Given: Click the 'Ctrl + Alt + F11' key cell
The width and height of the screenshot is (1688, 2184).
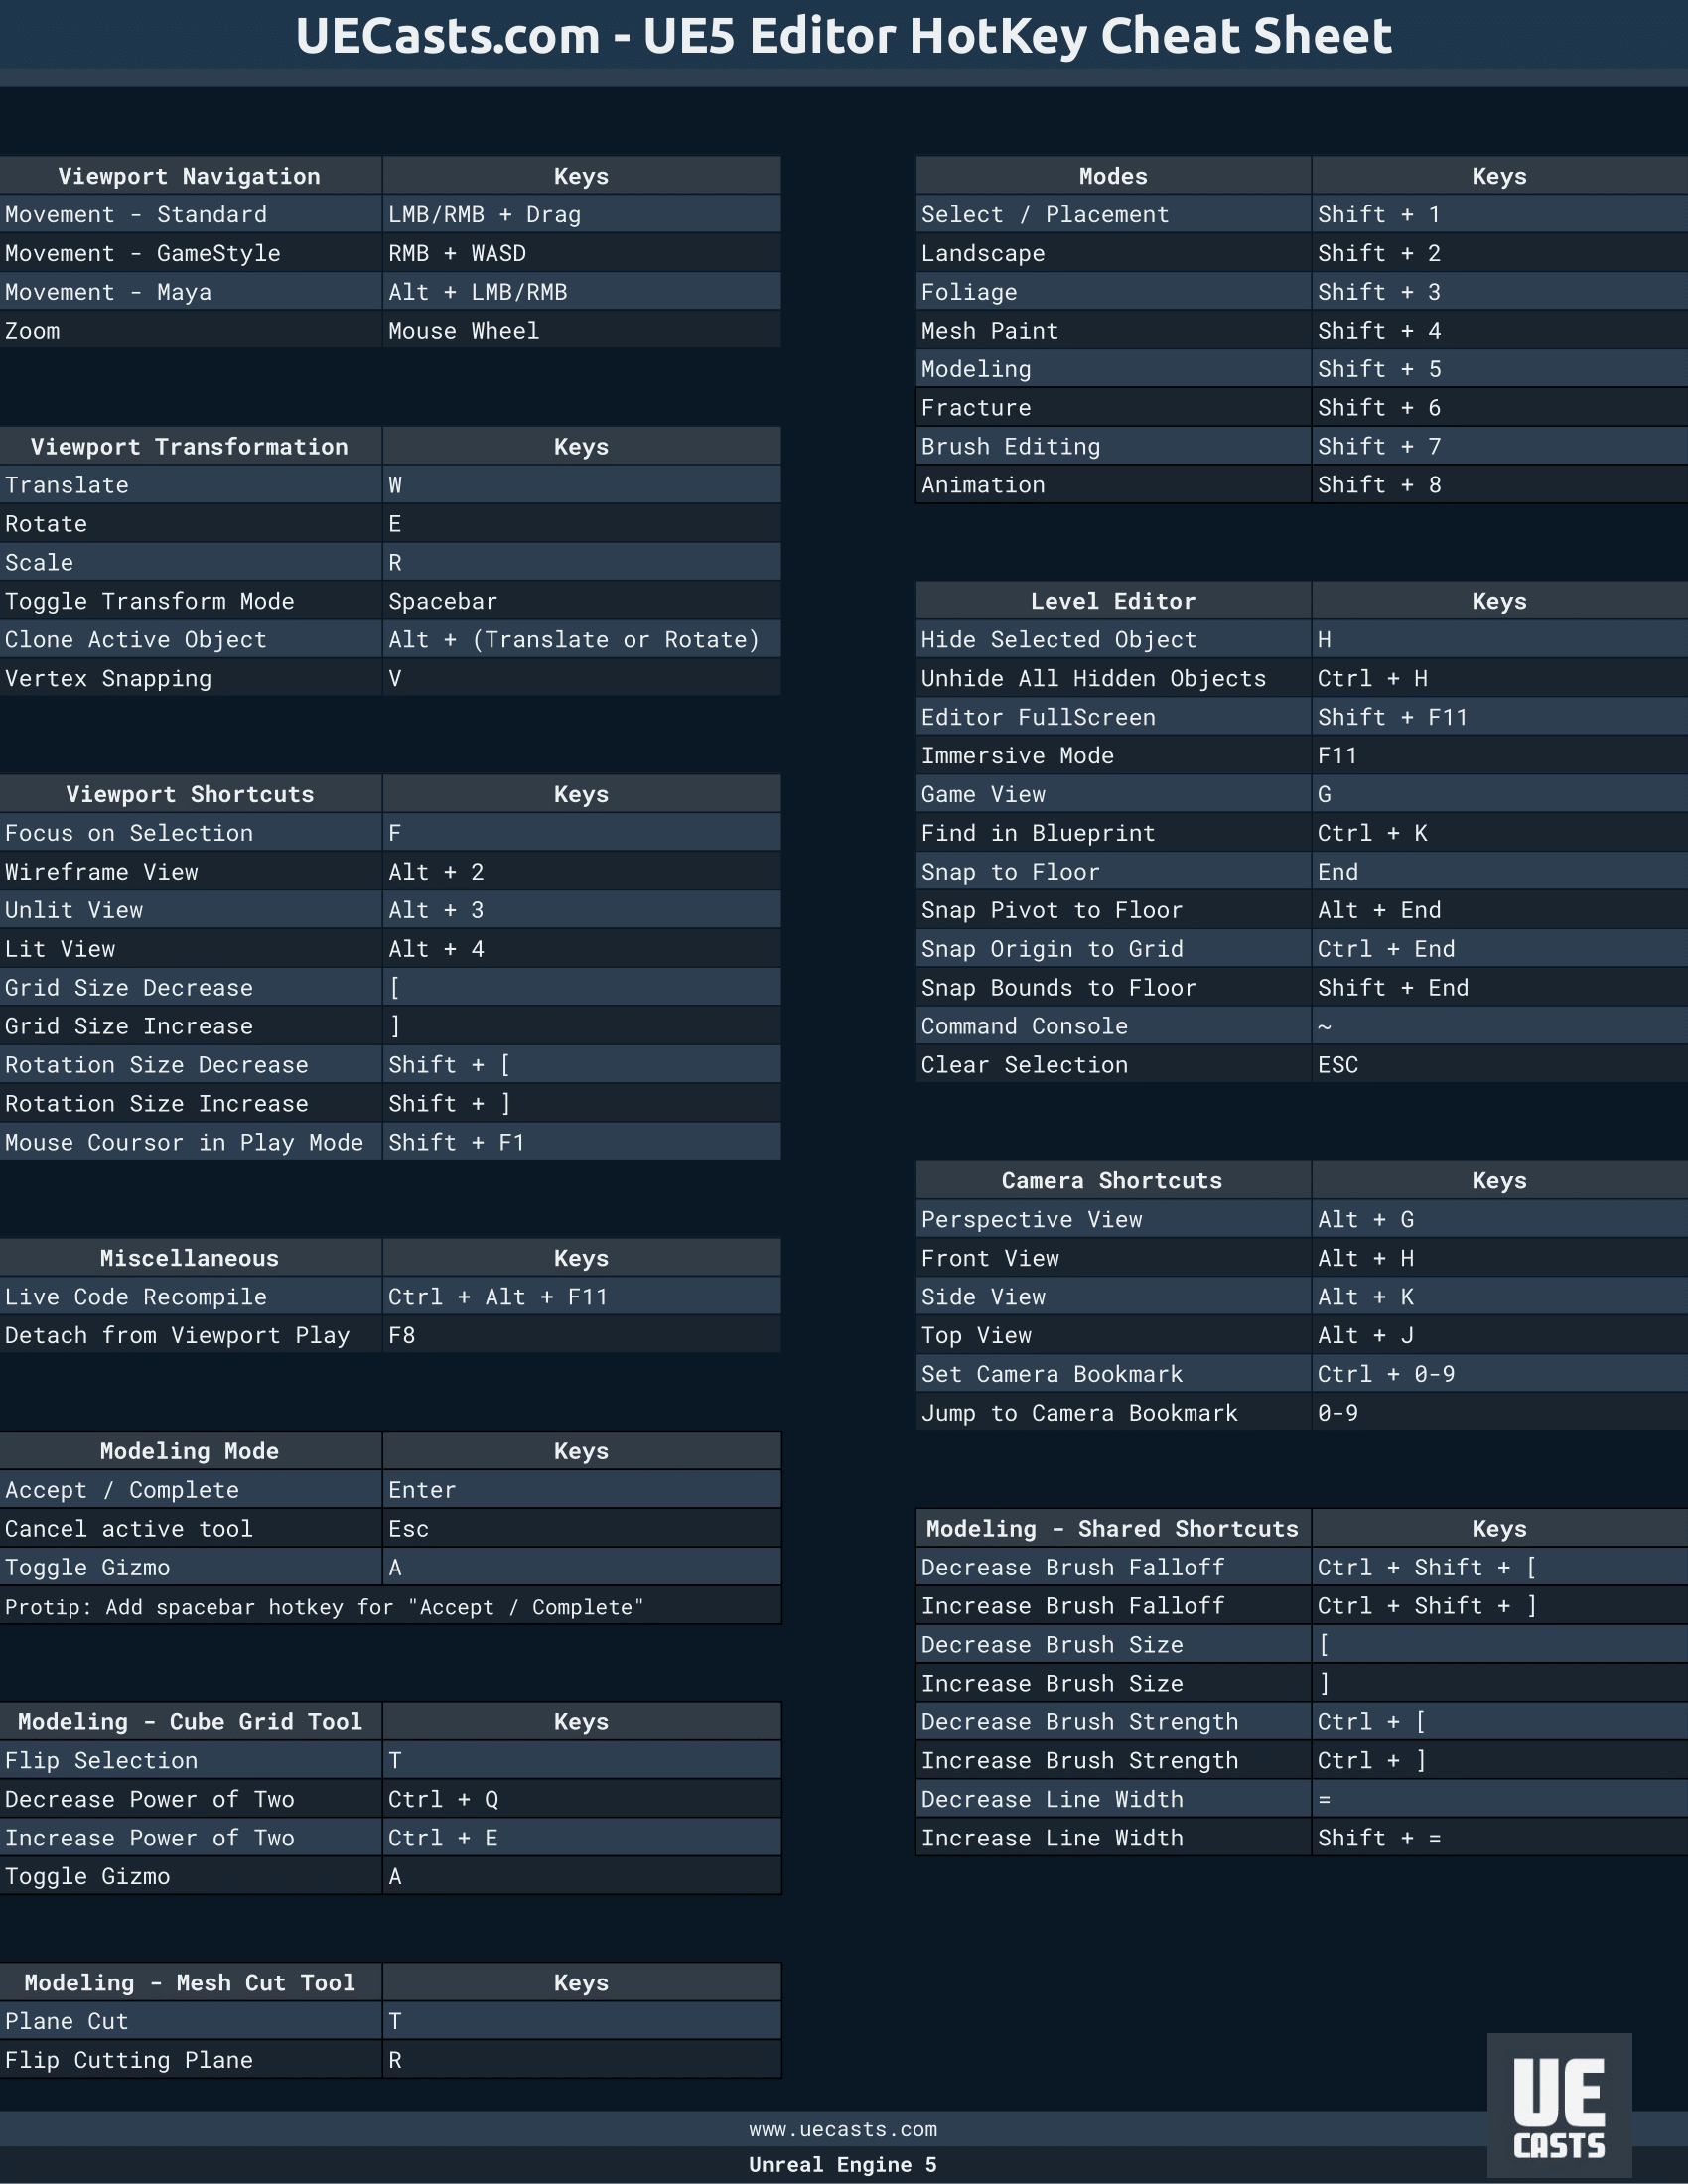Looking at the screenshot, I should (x=581, y=1297).
